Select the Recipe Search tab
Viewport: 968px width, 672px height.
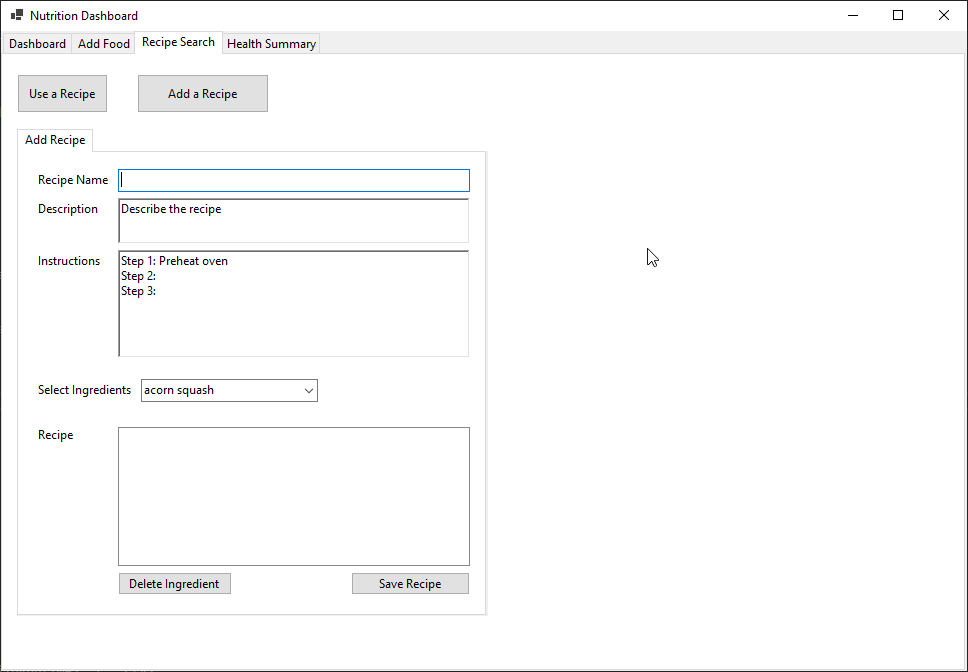click(x=178, y=42)
